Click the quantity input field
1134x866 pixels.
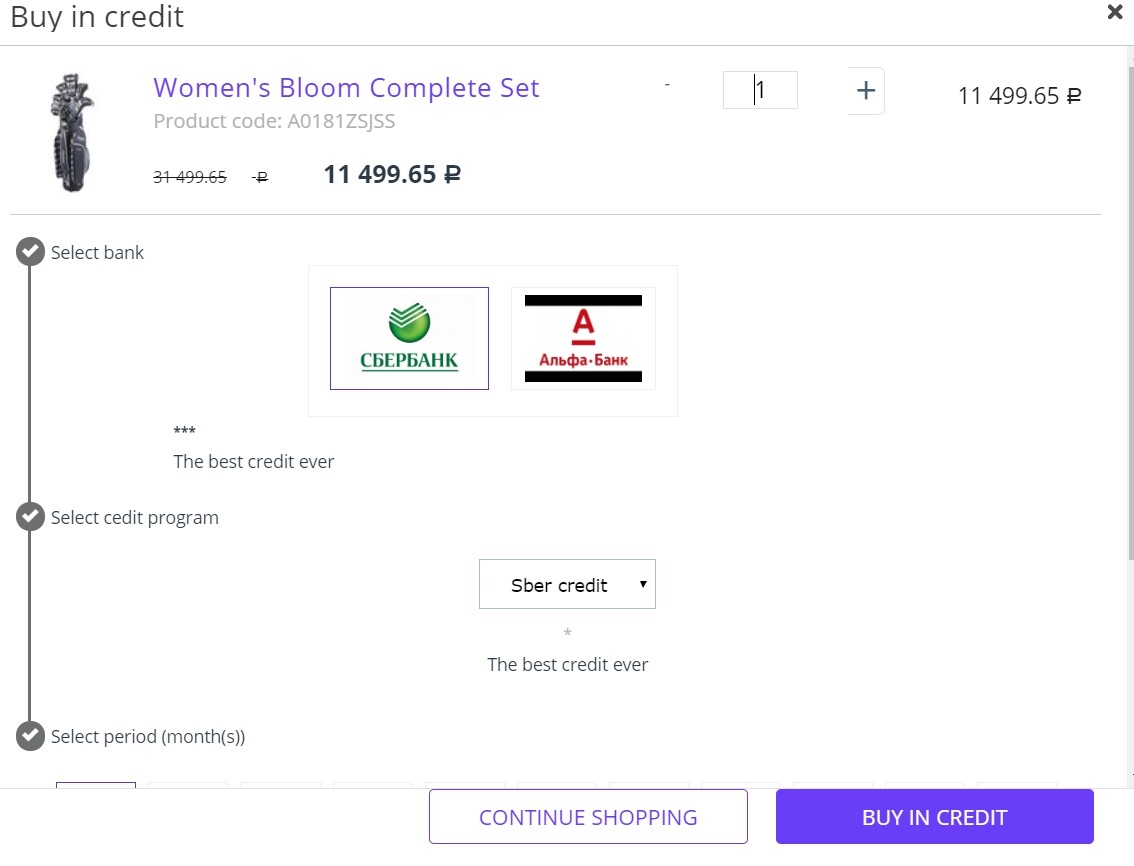coord(760,90)
